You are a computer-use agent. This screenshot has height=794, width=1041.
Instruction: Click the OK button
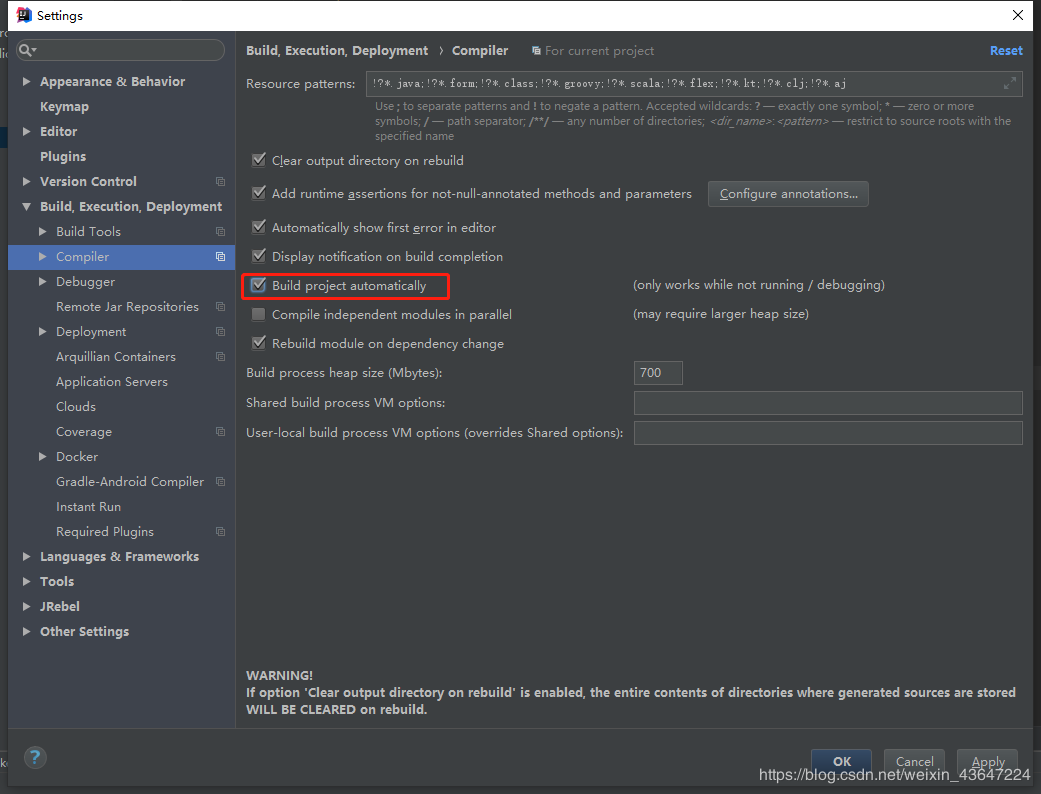(x=841, y=761)
